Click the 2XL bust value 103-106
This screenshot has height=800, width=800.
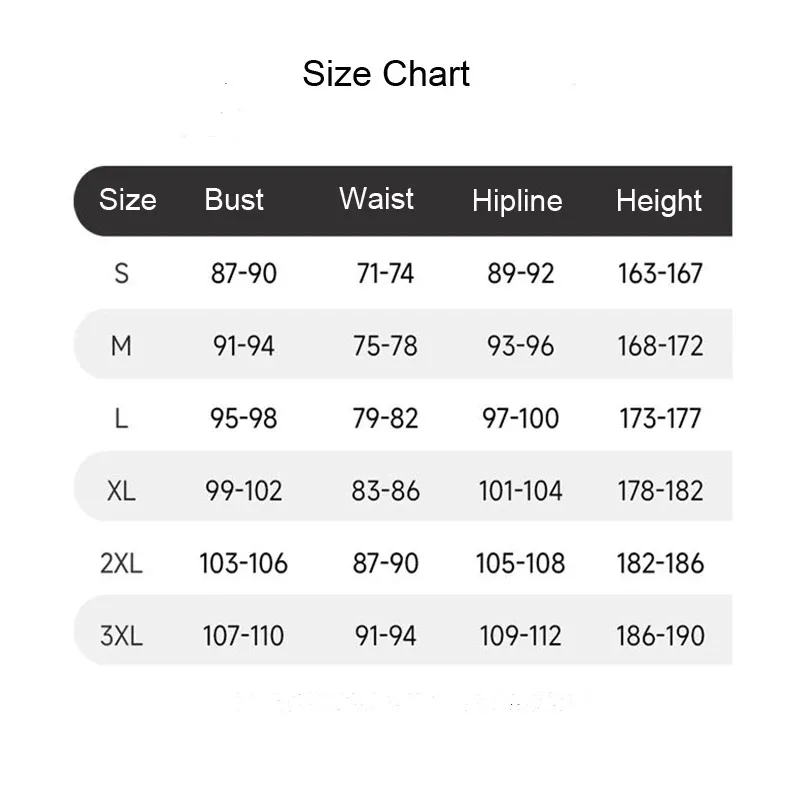[244, 563]
